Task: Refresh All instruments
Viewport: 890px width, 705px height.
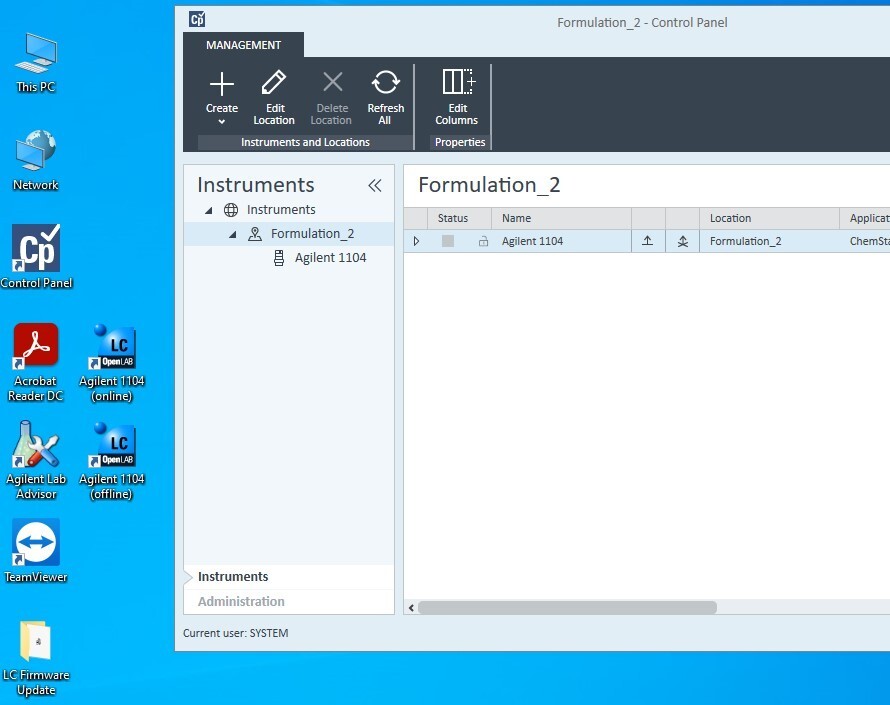Action: 385,97
